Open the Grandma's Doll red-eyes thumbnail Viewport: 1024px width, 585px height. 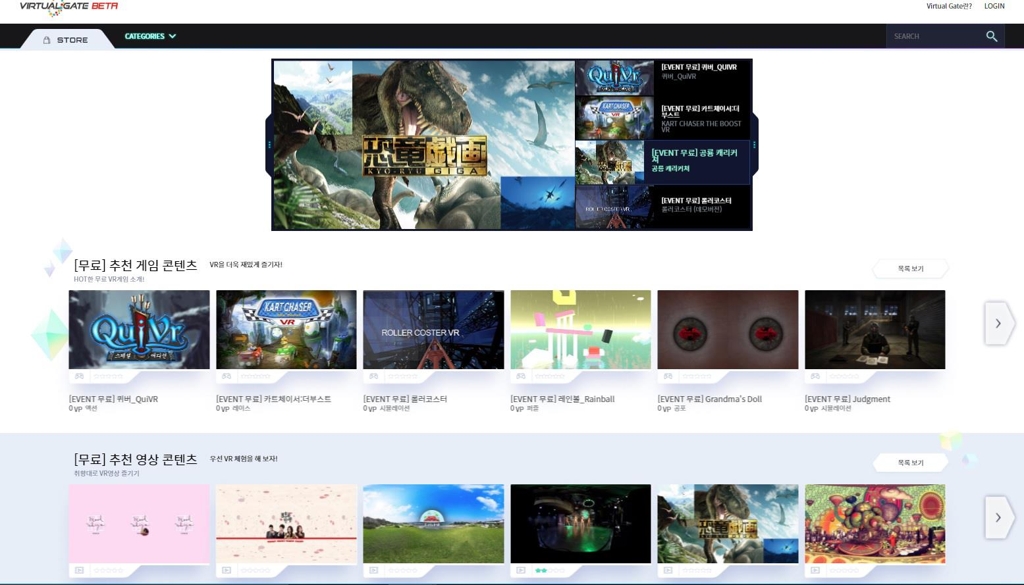pos(728,330)
